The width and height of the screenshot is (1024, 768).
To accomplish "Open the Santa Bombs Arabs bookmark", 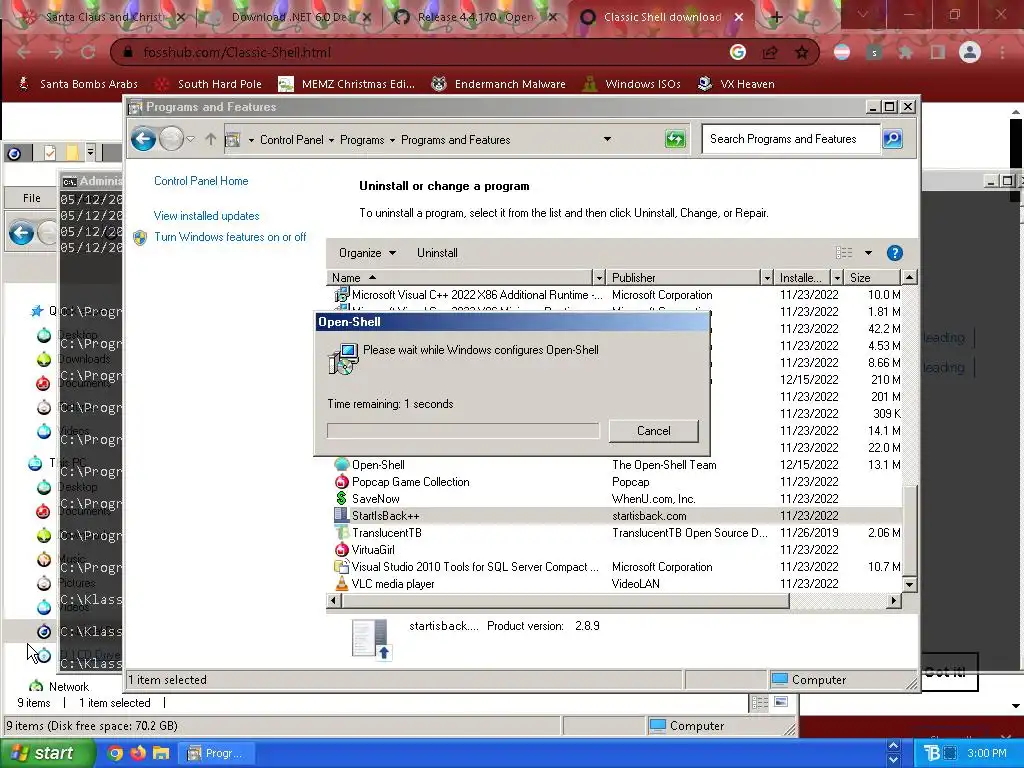I will [78, 84].
